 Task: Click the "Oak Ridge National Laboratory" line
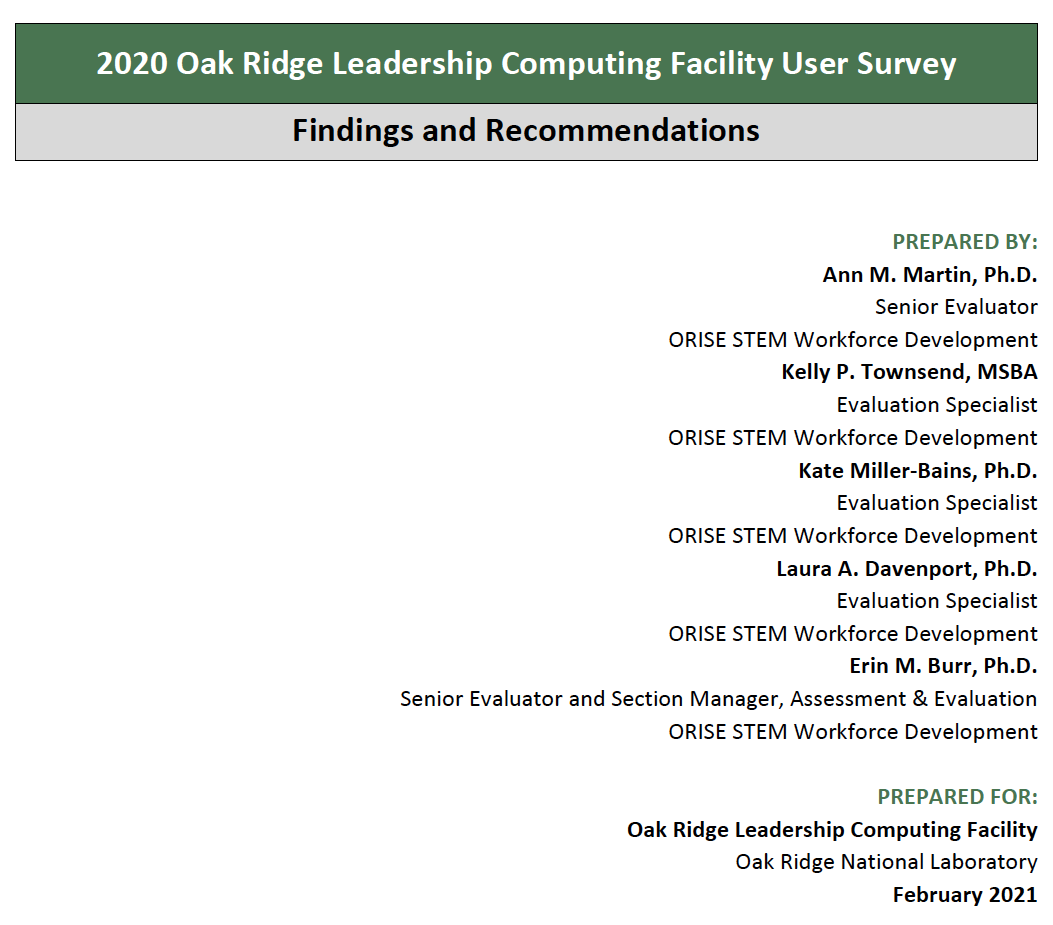(886, 862)
